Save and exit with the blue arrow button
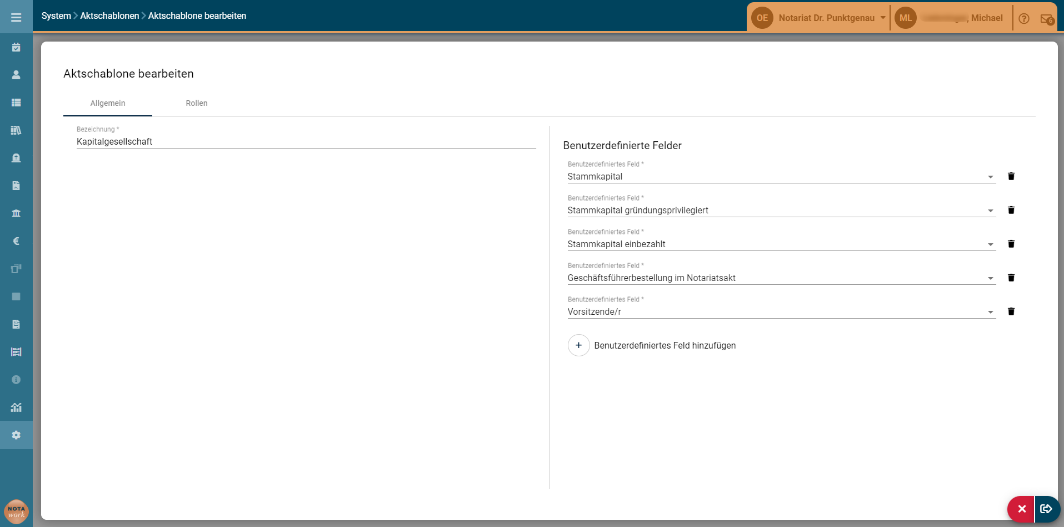1064x527 pixels. tap(1046, 509)
